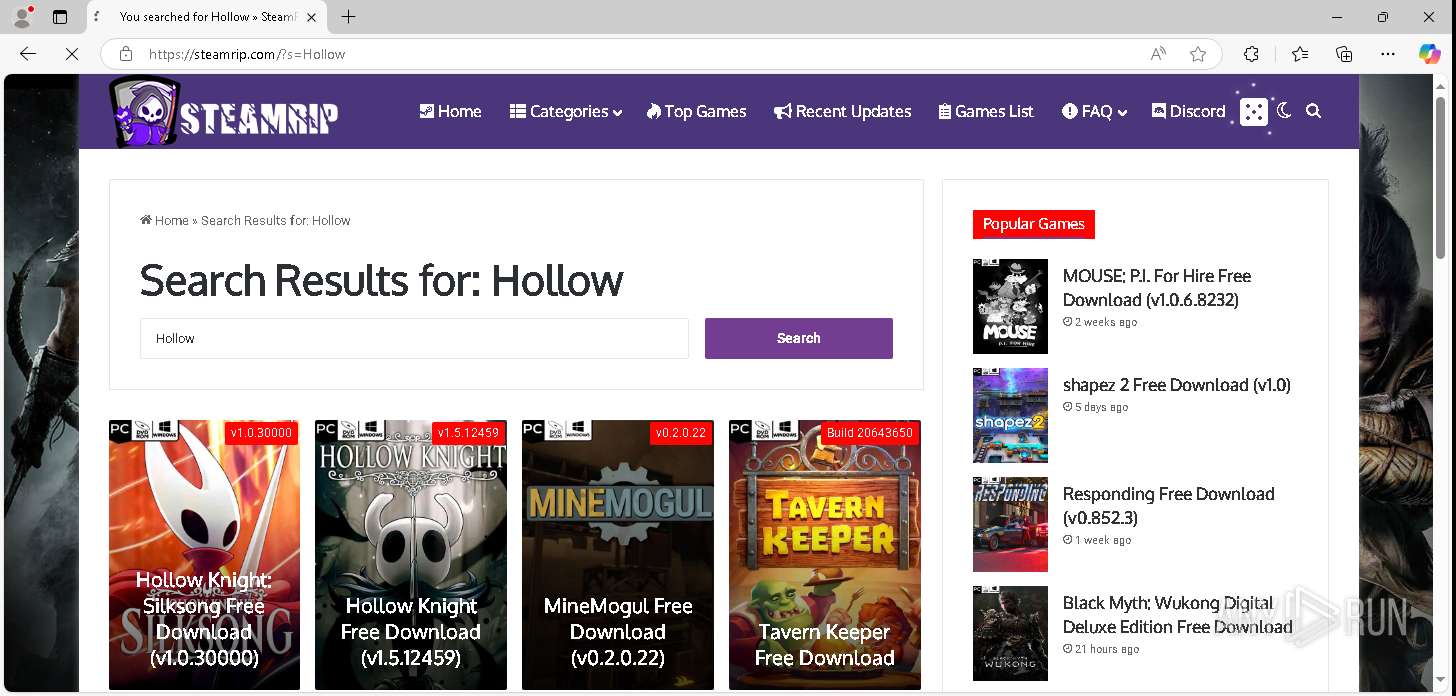Screen dimensions: 1456x696
Task: Open MOUSE: P.I. For Hire thumbnail
Action: click(x=1010, y=306)
